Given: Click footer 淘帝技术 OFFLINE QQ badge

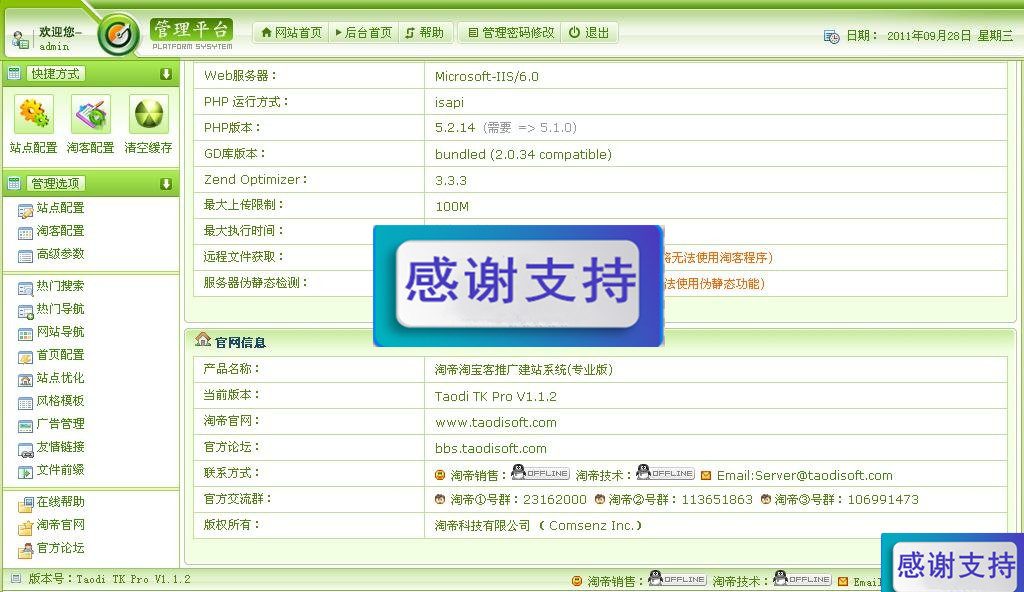Looking at the screenshot, I should tap(802, 578).
